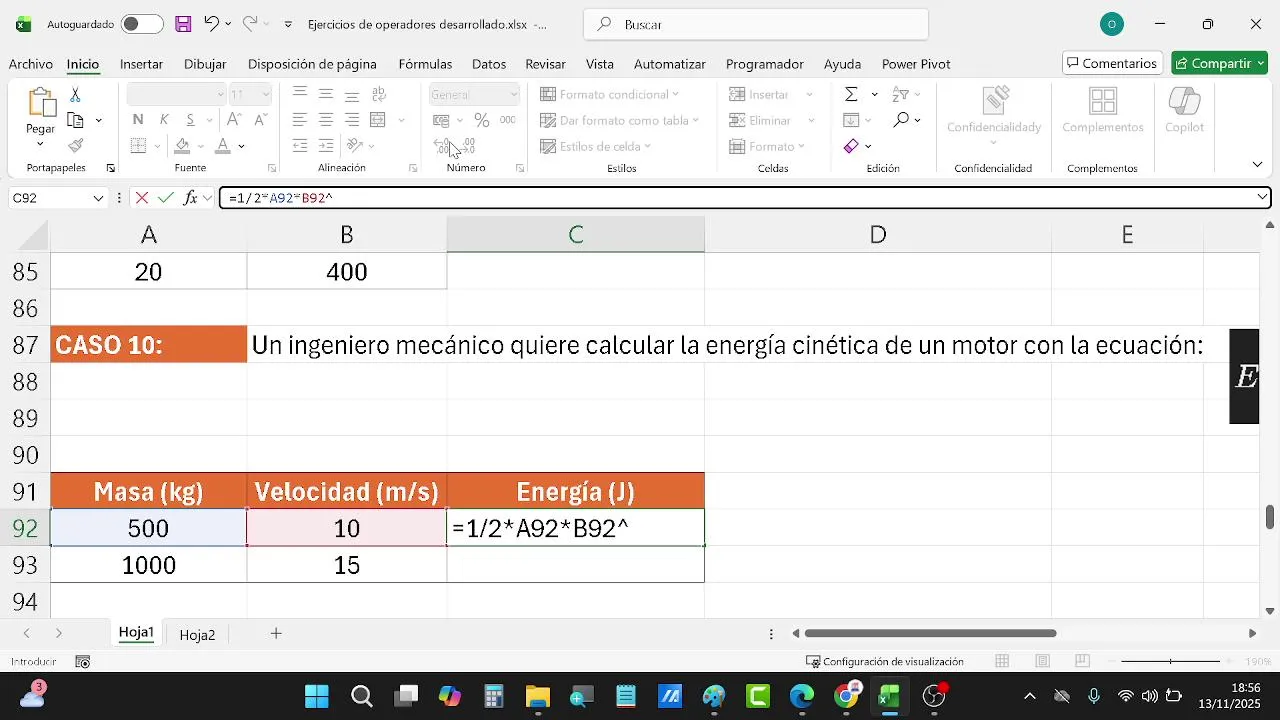Open Formato condicional dropdown
The width and height of the screenshot is (1280, 720).
(x=609, y=94)
